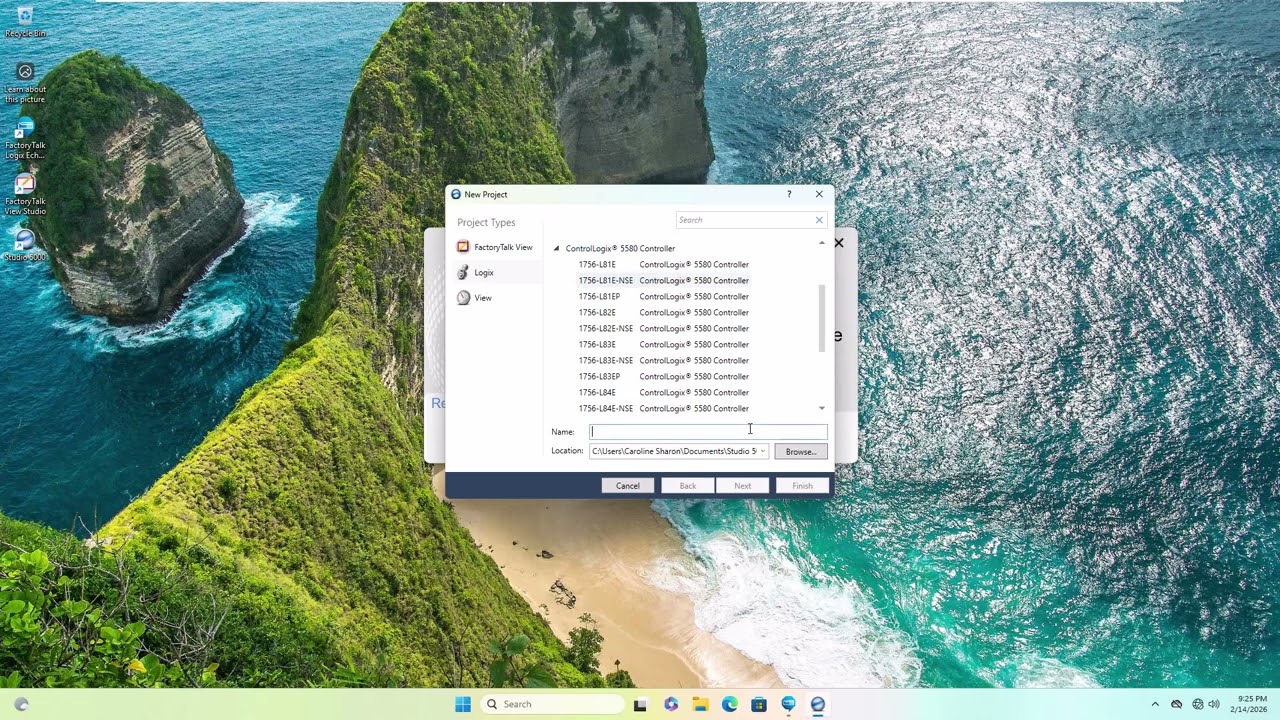
Task: Select controller 1756-L83E
Action: (663, 344)
